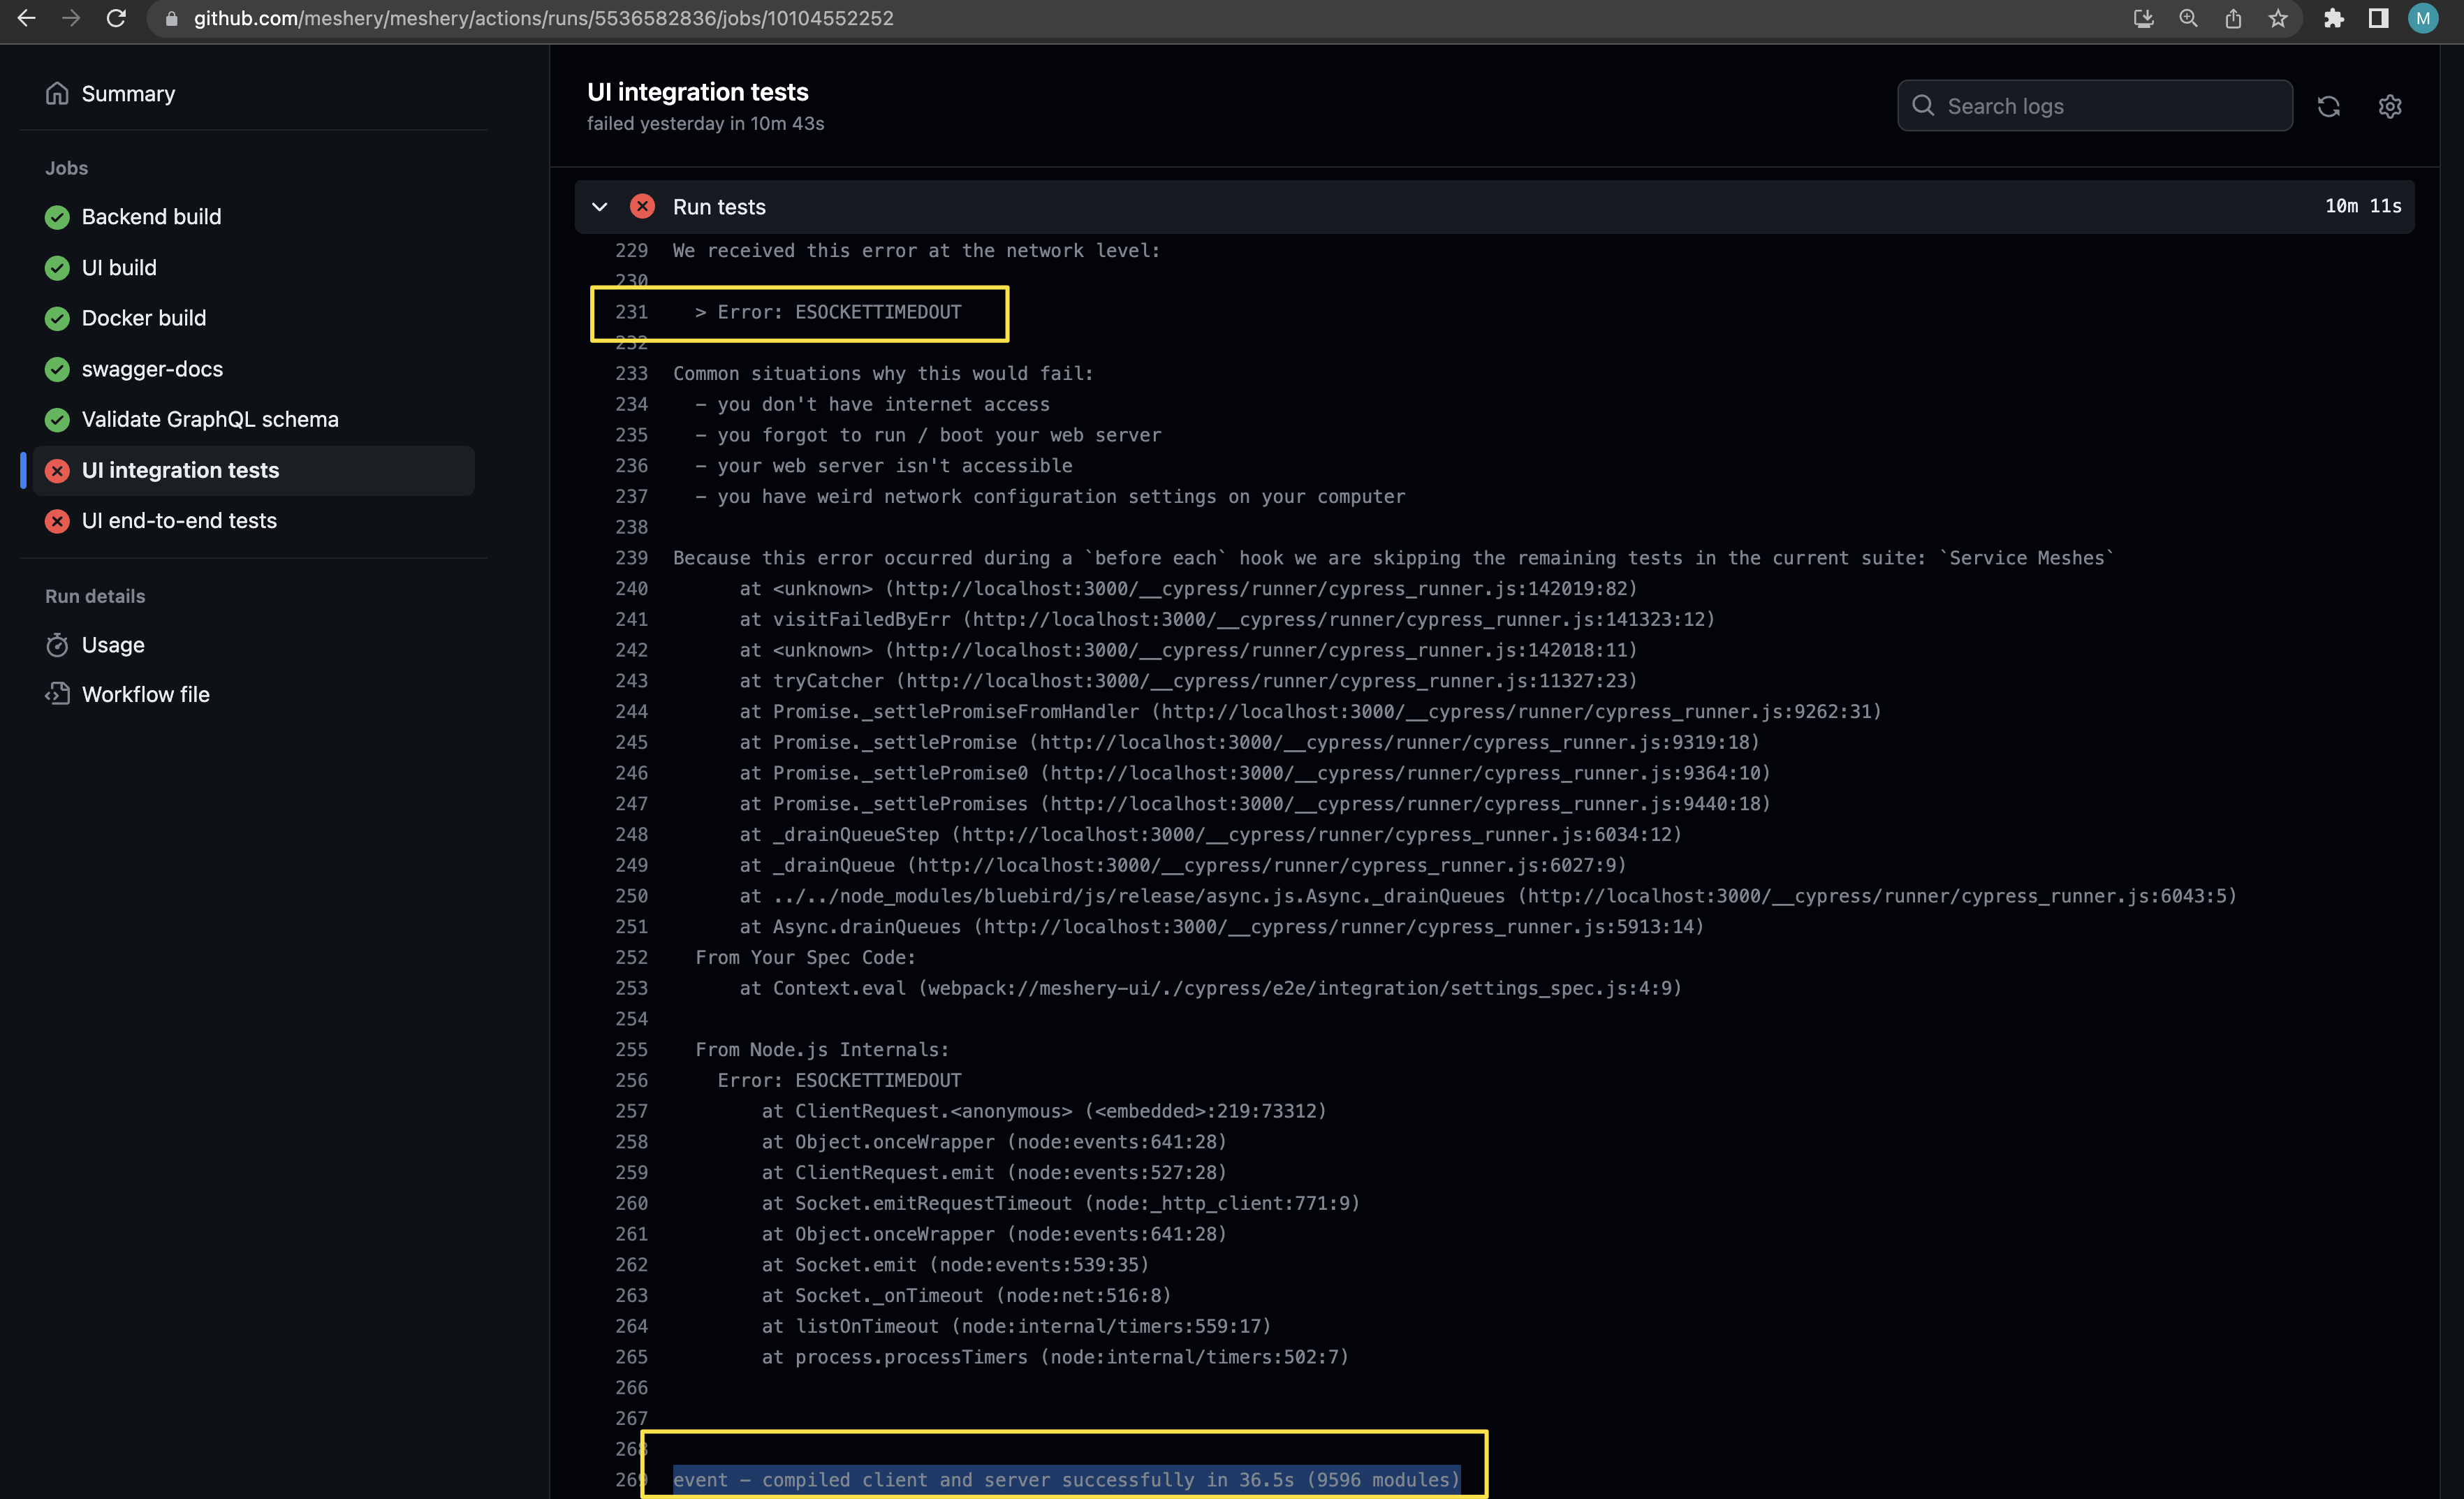
Task: Click the refresh logs icon
Action: click(2330, 106)
